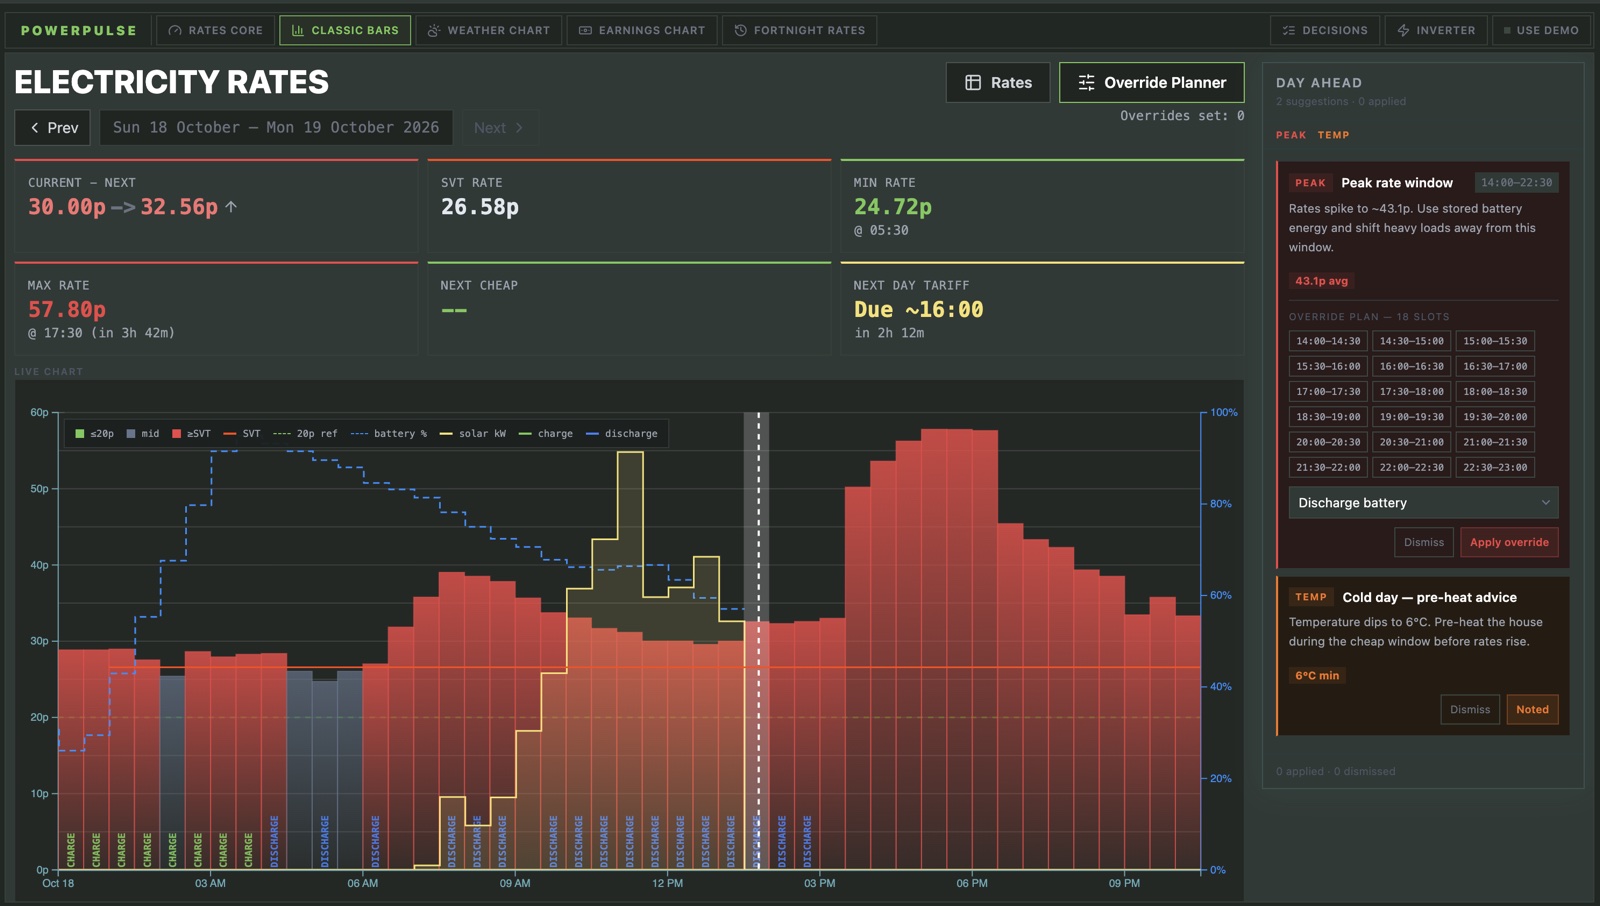The image size is (1600, 906).
Task: Mark pre-heat advice as Noted
Action: [x=1532, y=710]
